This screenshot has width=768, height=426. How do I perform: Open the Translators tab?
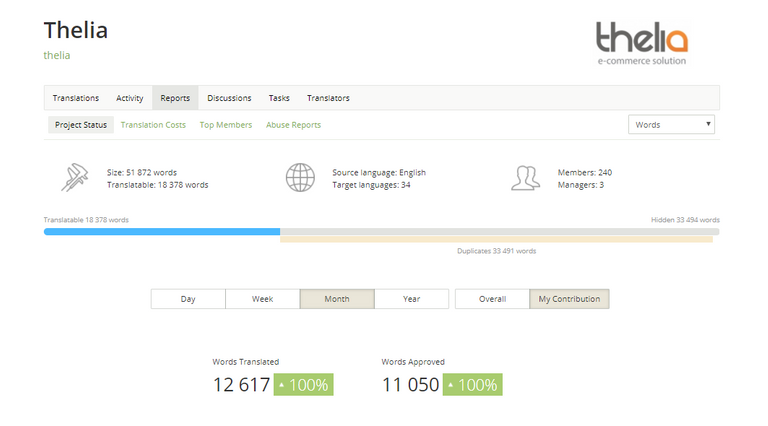[328, 98]
